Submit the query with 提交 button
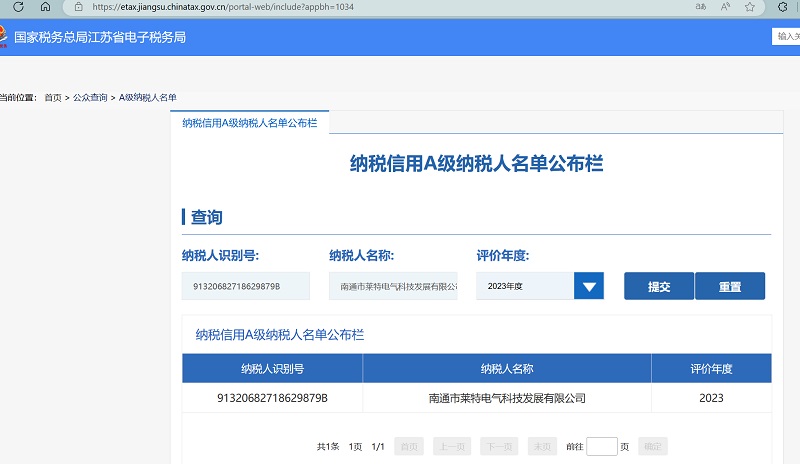Image resolution: width=800 pixels, height=464 pixels. 659,286
